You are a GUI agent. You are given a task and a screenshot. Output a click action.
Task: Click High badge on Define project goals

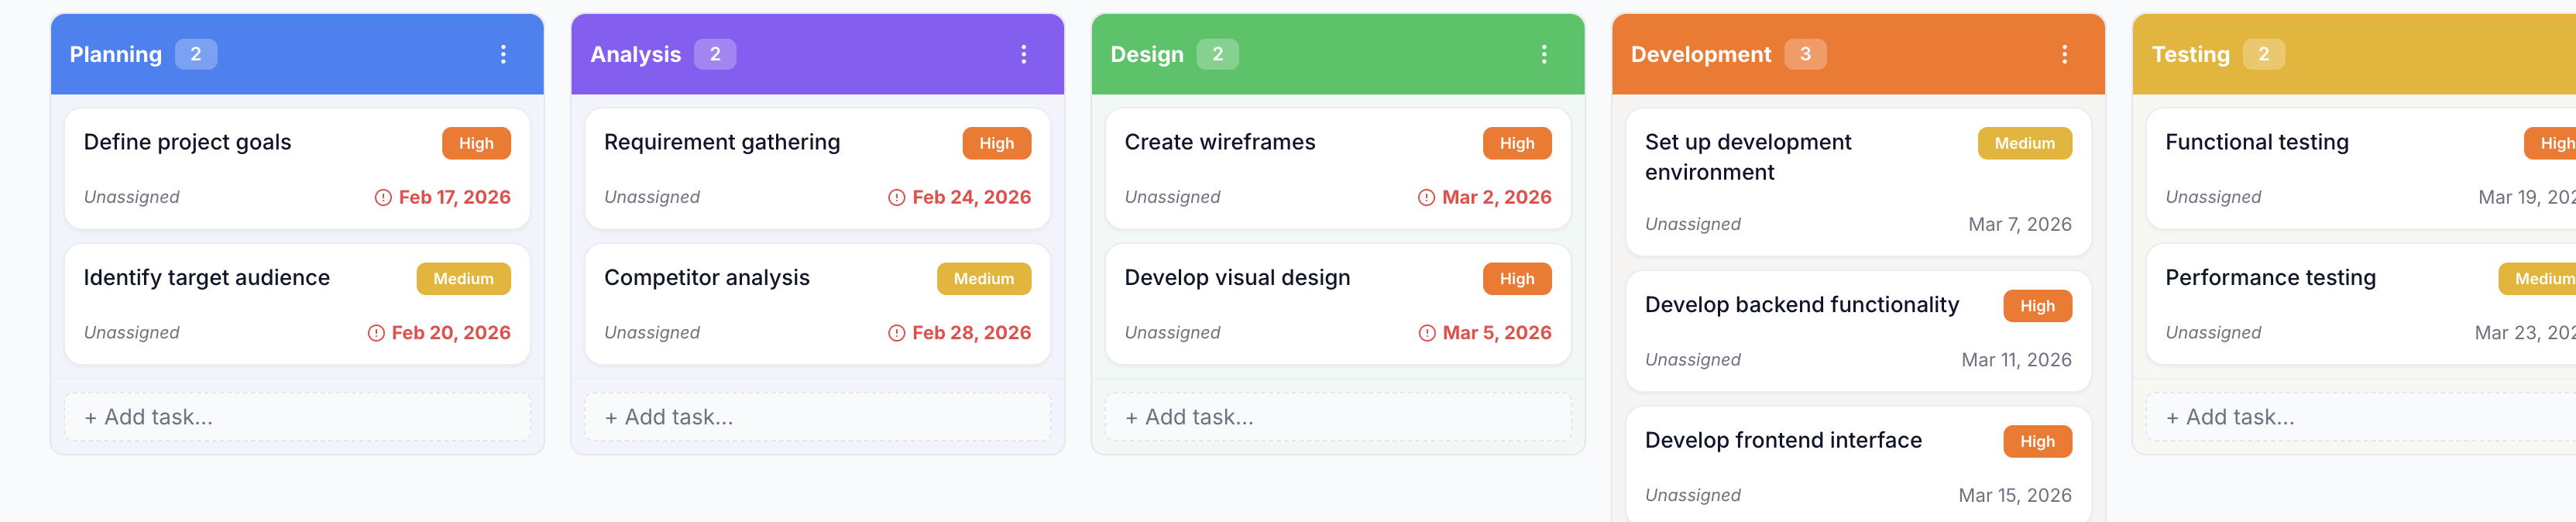point(476,143)
